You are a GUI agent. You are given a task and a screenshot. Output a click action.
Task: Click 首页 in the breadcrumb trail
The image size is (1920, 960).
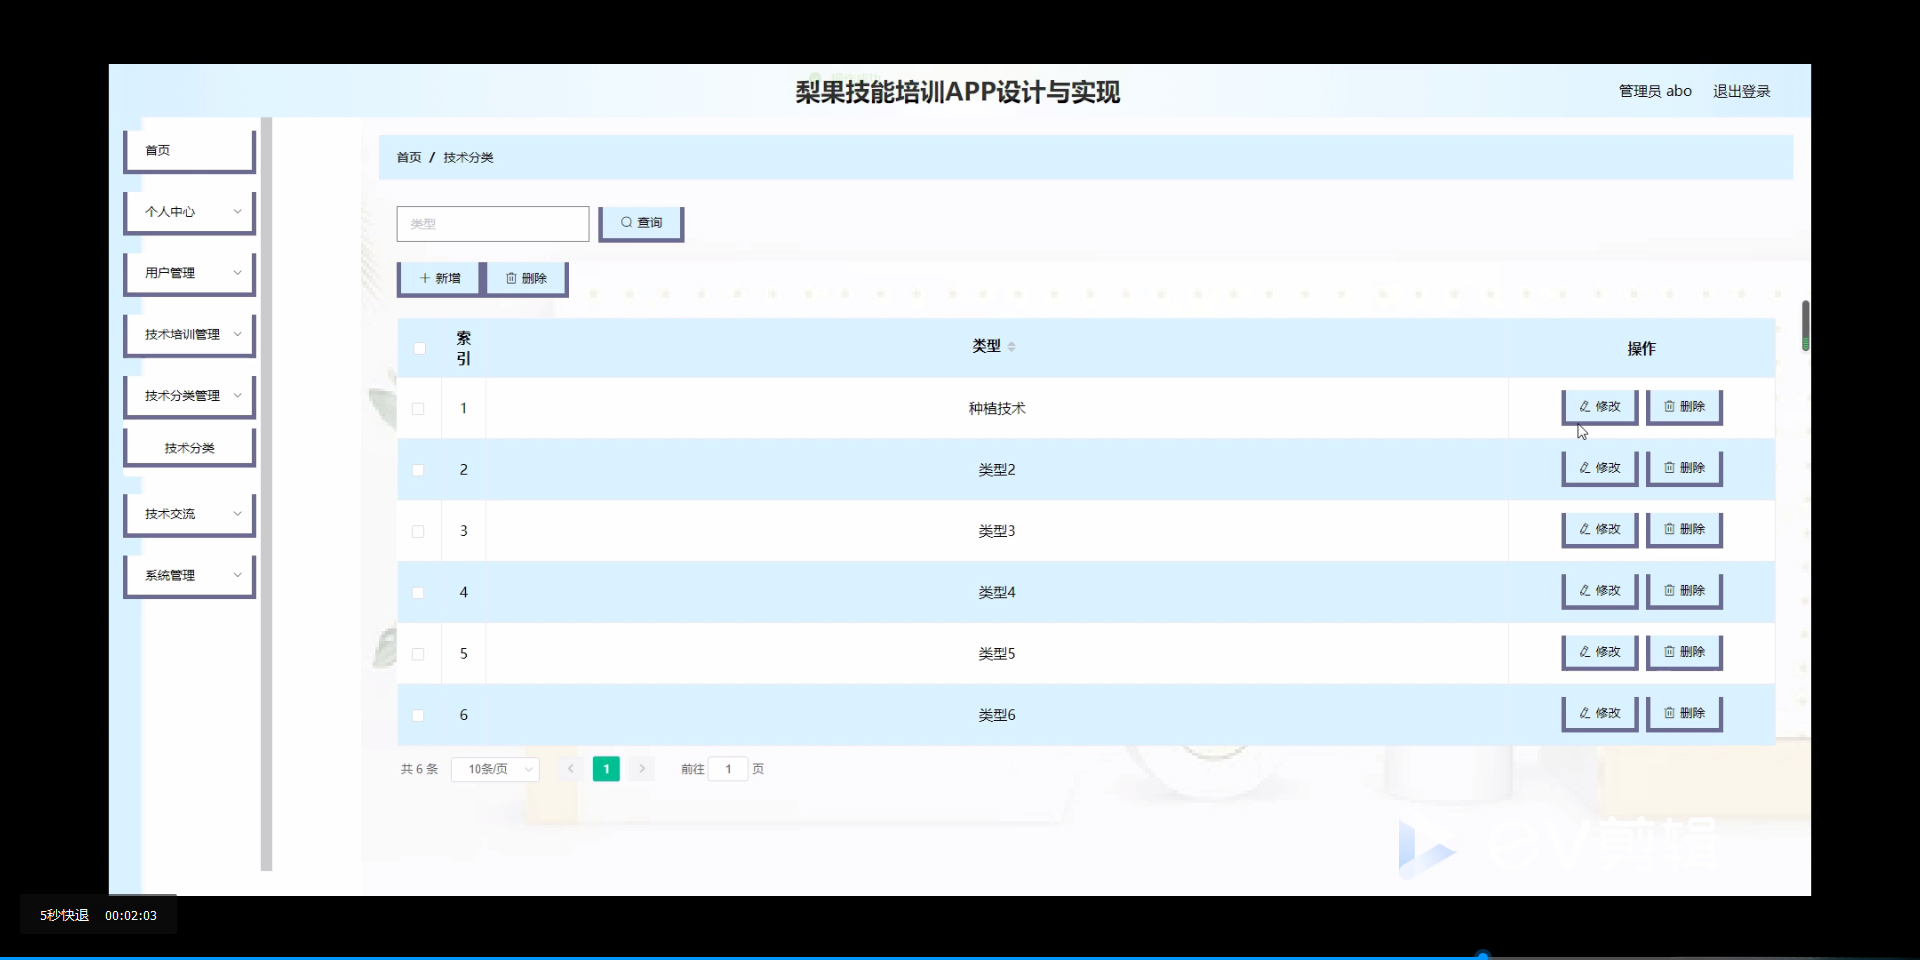point(408,157)
